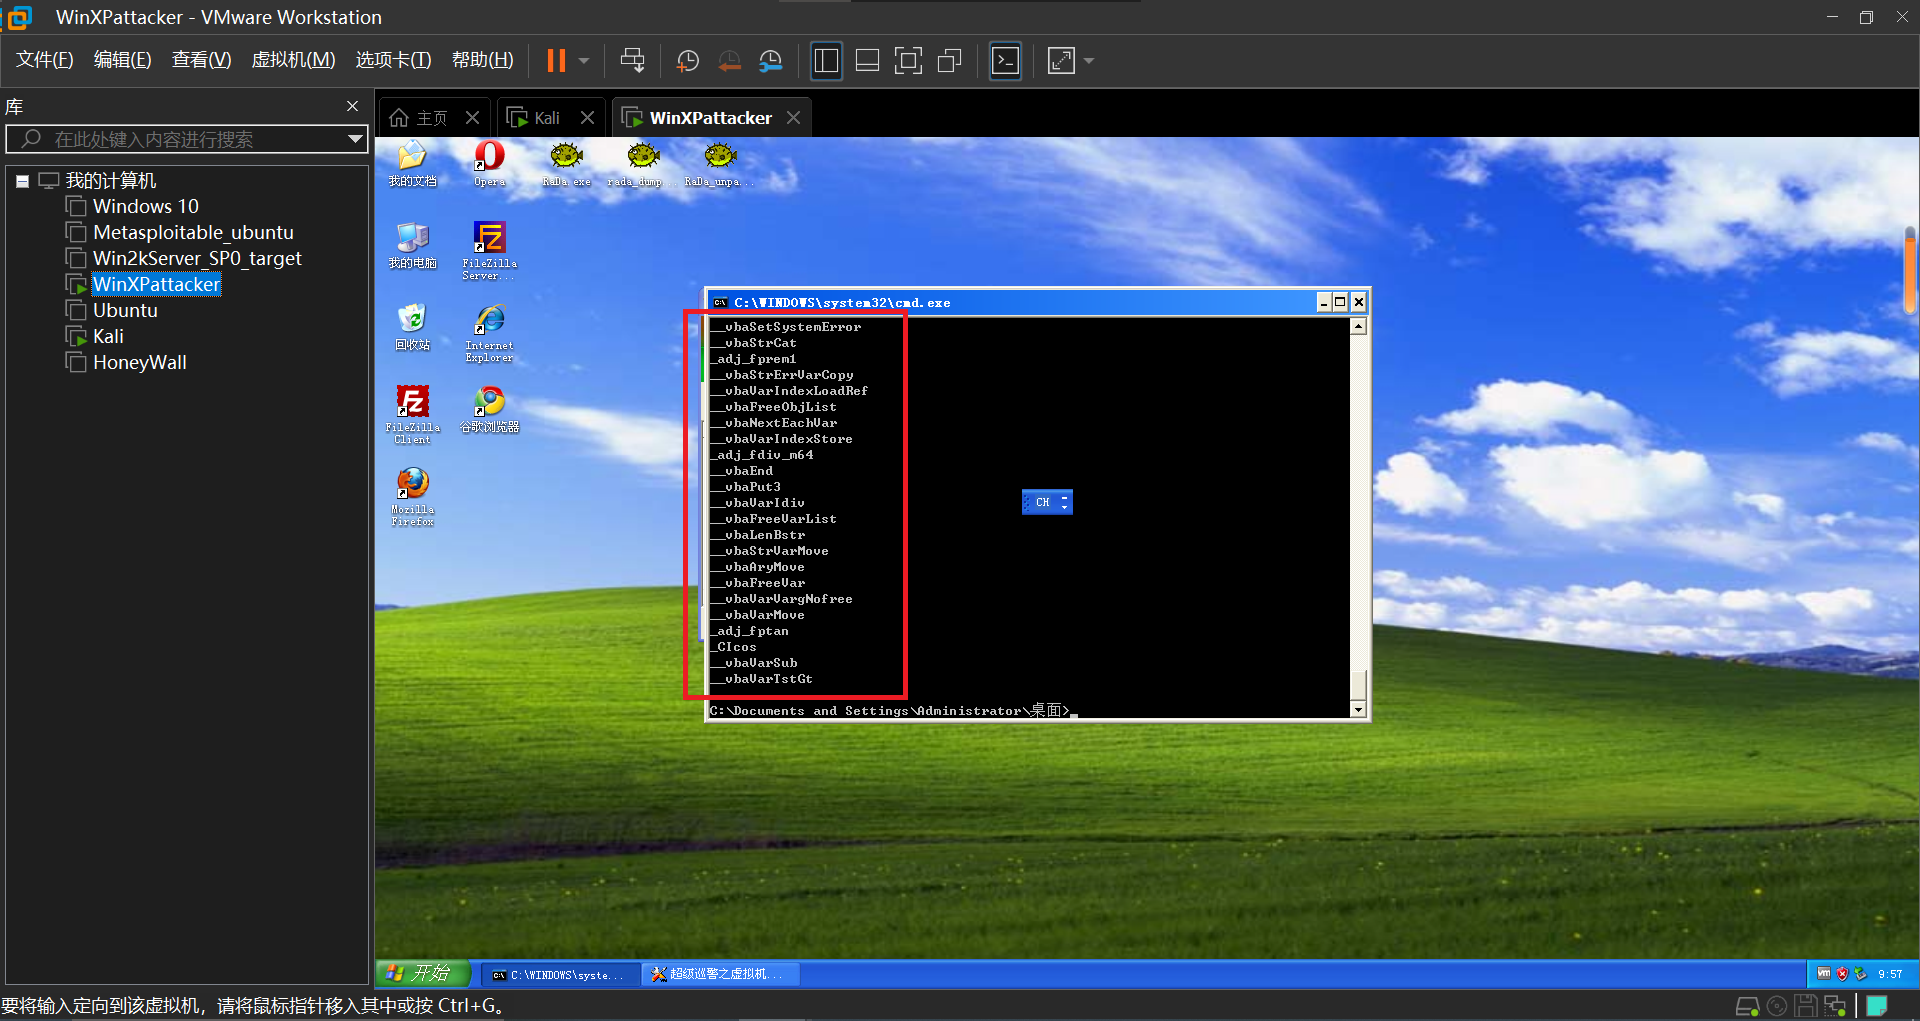This screenshot has width=1920, height=1021.
Task: Focus the library search field
Action: click(x=188, y=139)
